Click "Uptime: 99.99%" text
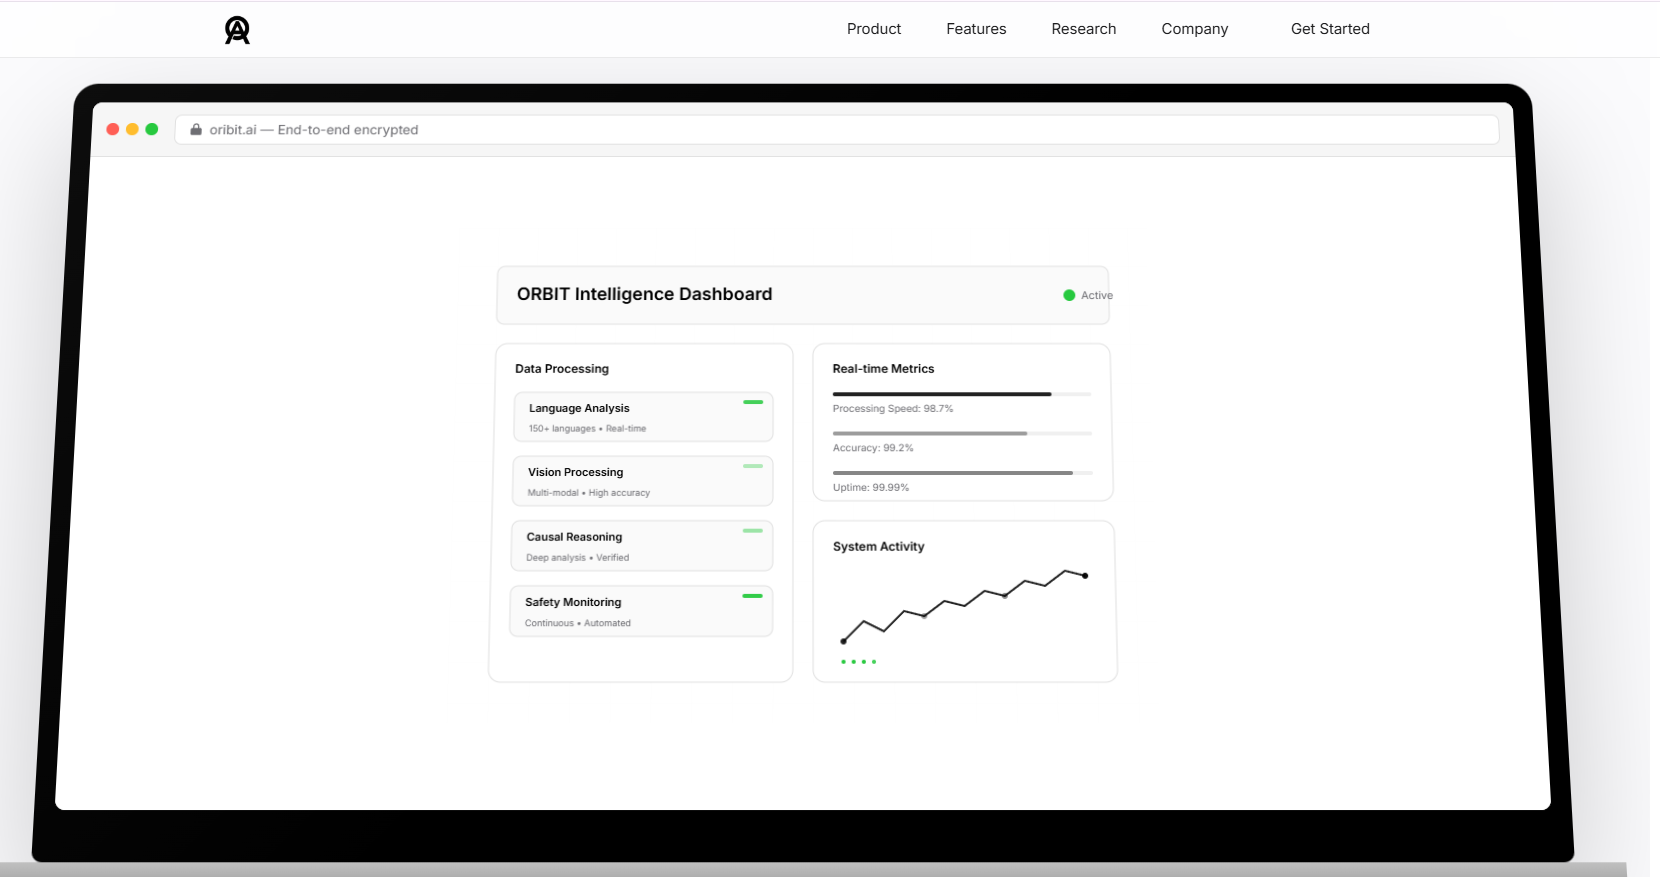Screen dimensions: 1660x877 [x=871, y=488]
